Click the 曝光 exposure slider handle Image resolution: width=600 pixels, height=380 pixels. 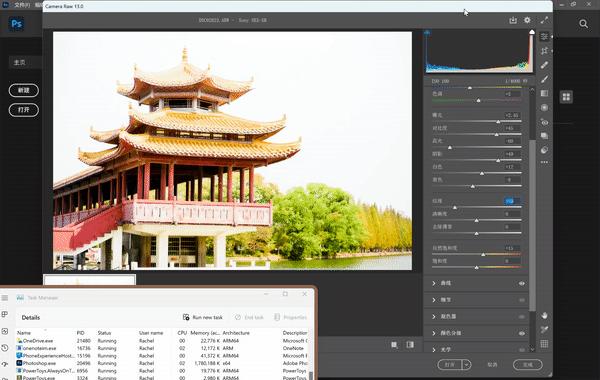498,122
